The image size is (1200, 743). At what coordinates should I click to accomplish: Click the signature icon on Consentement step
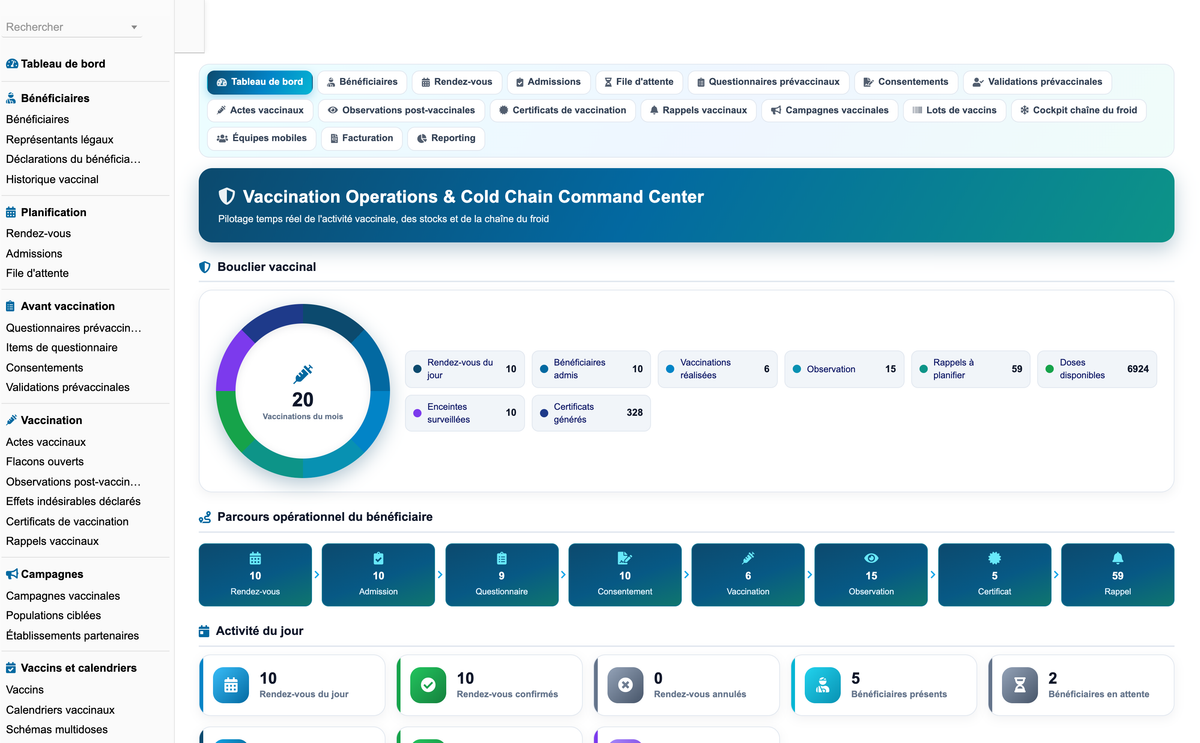pyautogui.click(x=625, y=558)
